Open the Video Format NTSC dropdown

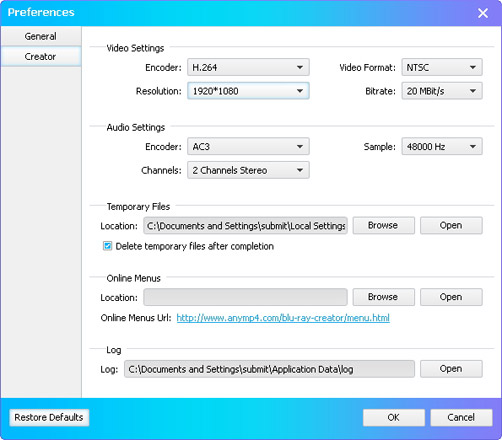click(442, 67)
